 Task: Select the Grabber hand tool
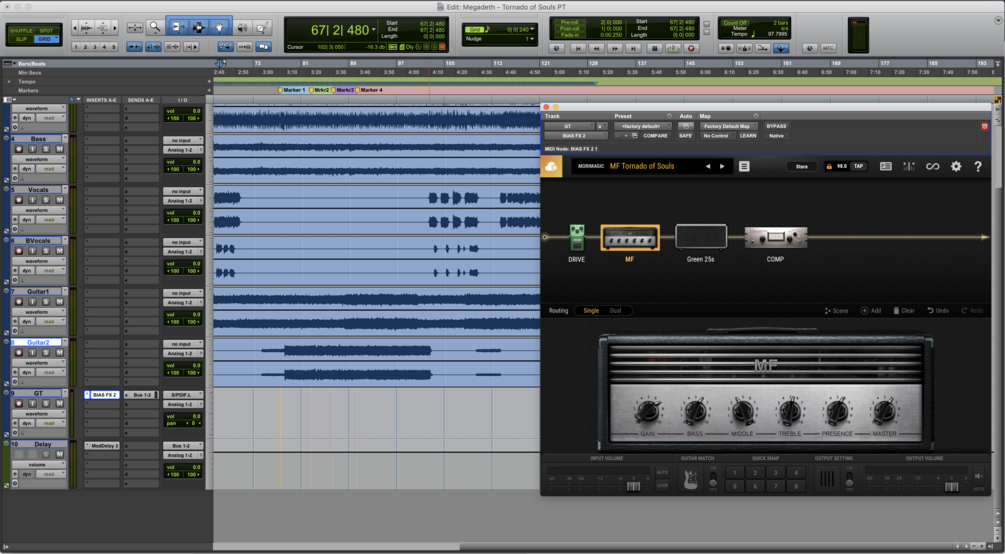(219, 28)
